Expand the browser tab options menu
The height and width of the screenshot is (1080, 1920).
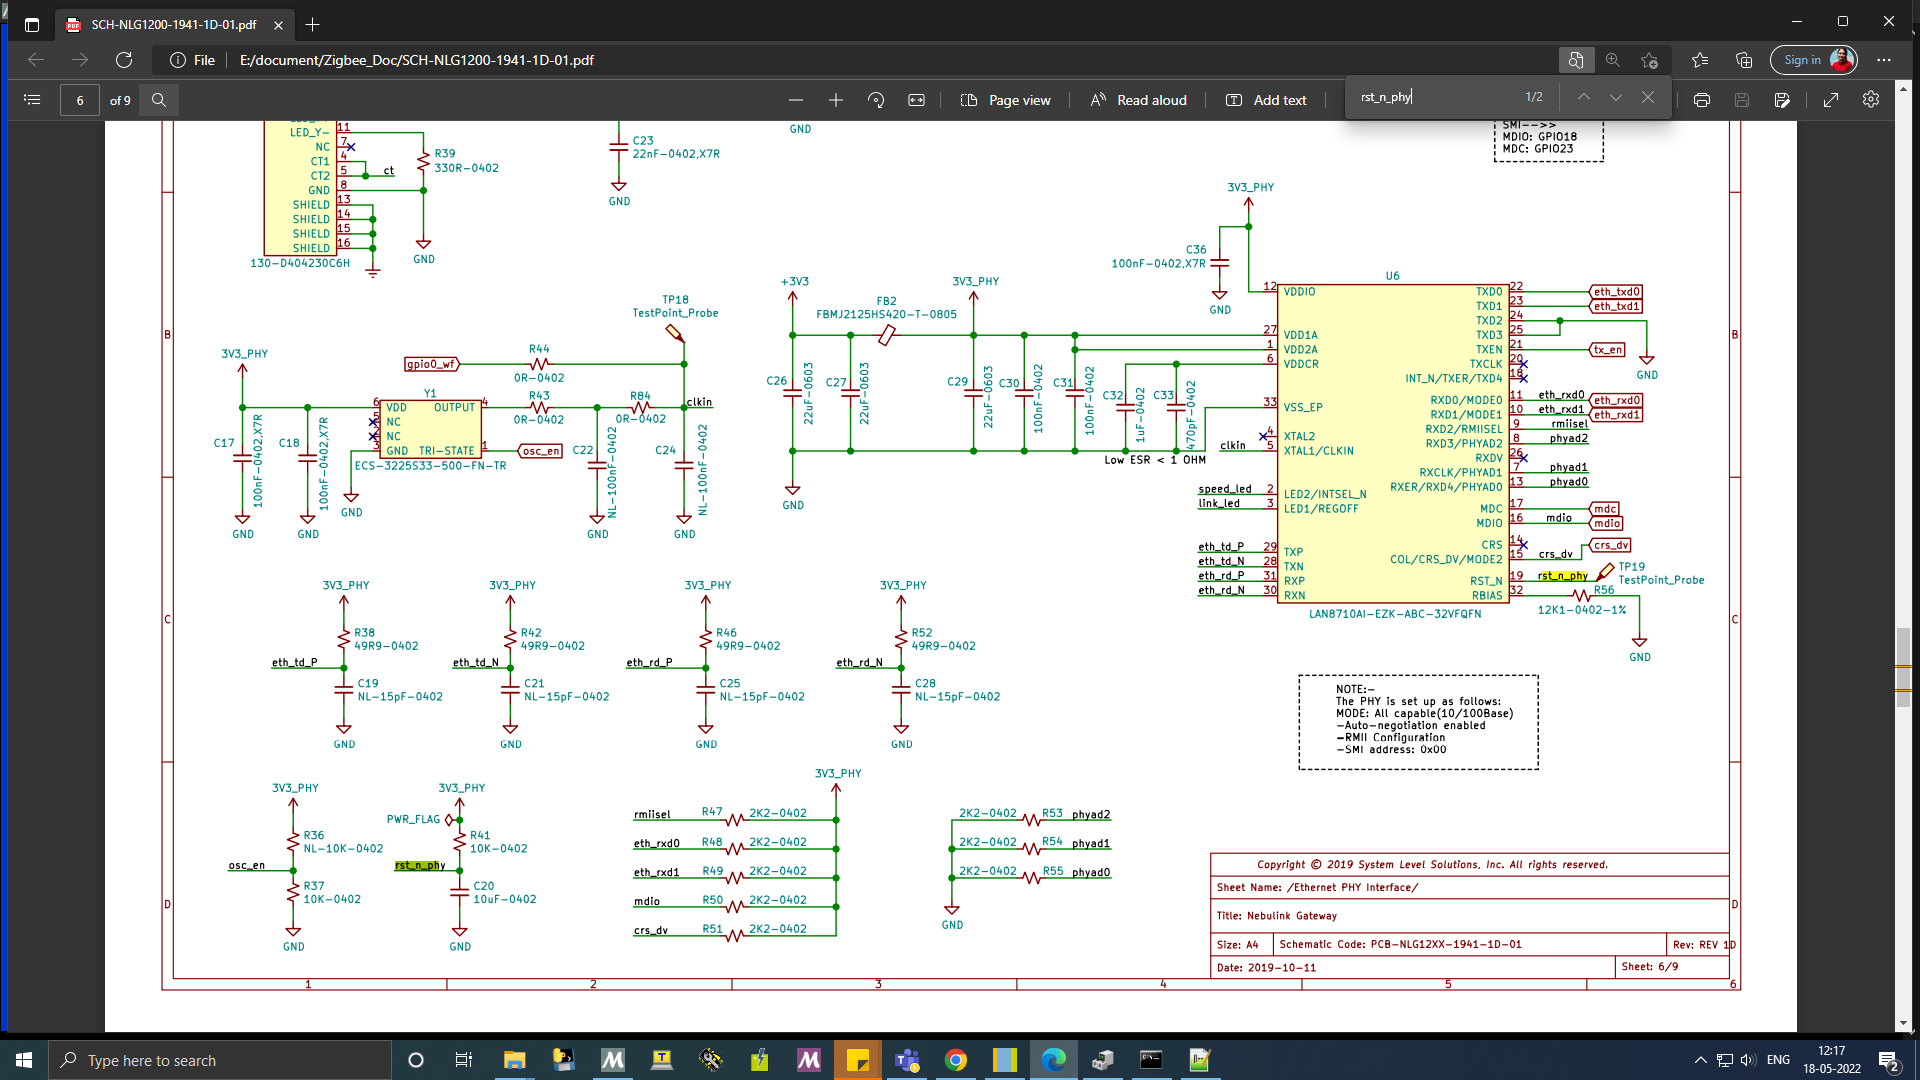(x=32, y=24)
